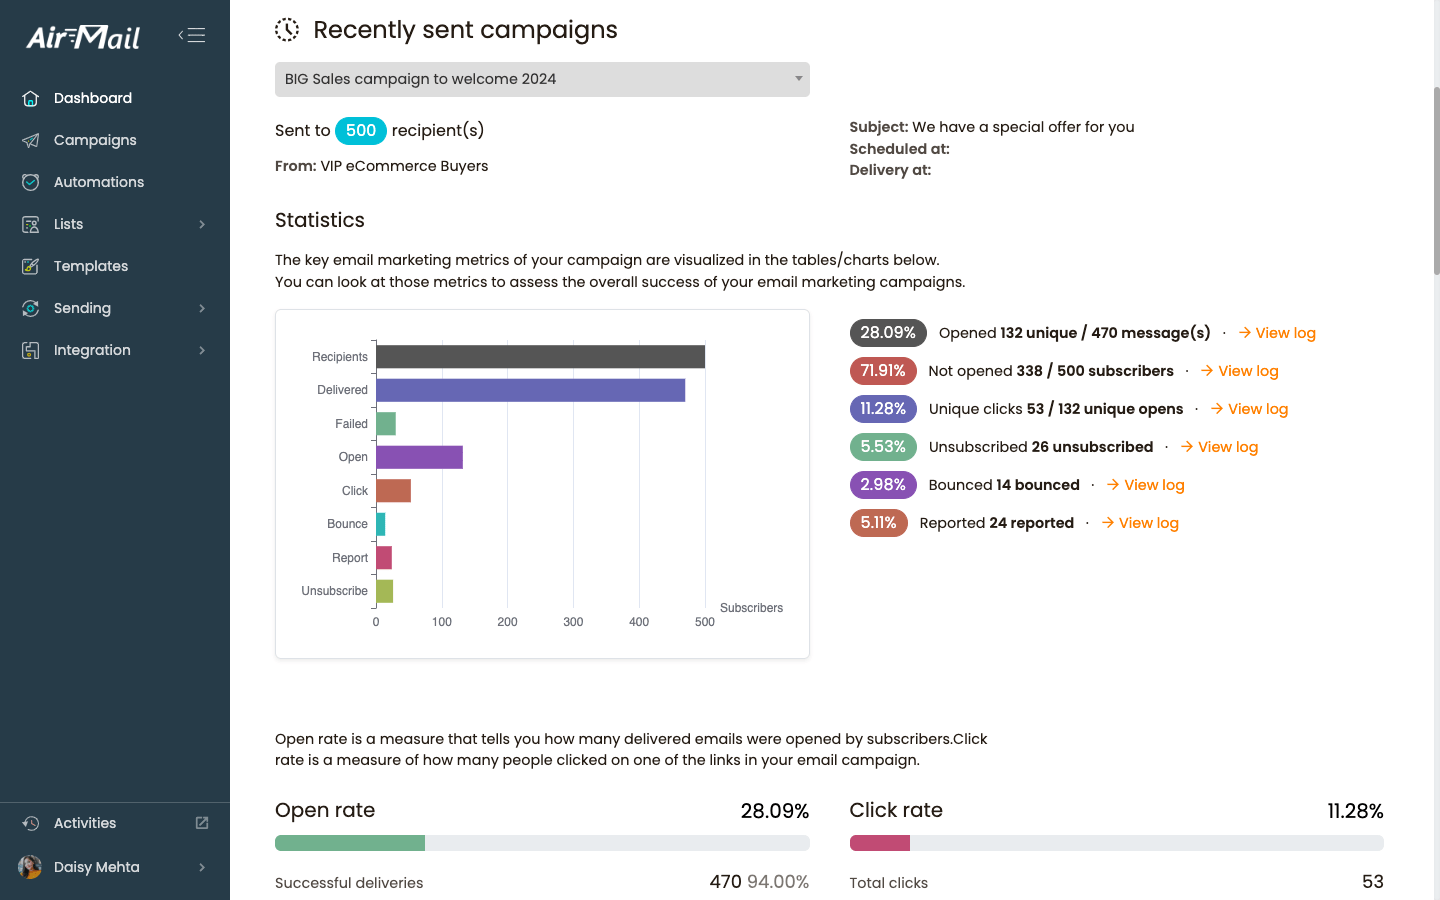The height and width of the screenshot is (900, 1440).
Task: Click the Dashboard home icon
Action: (x=31, y=98)
